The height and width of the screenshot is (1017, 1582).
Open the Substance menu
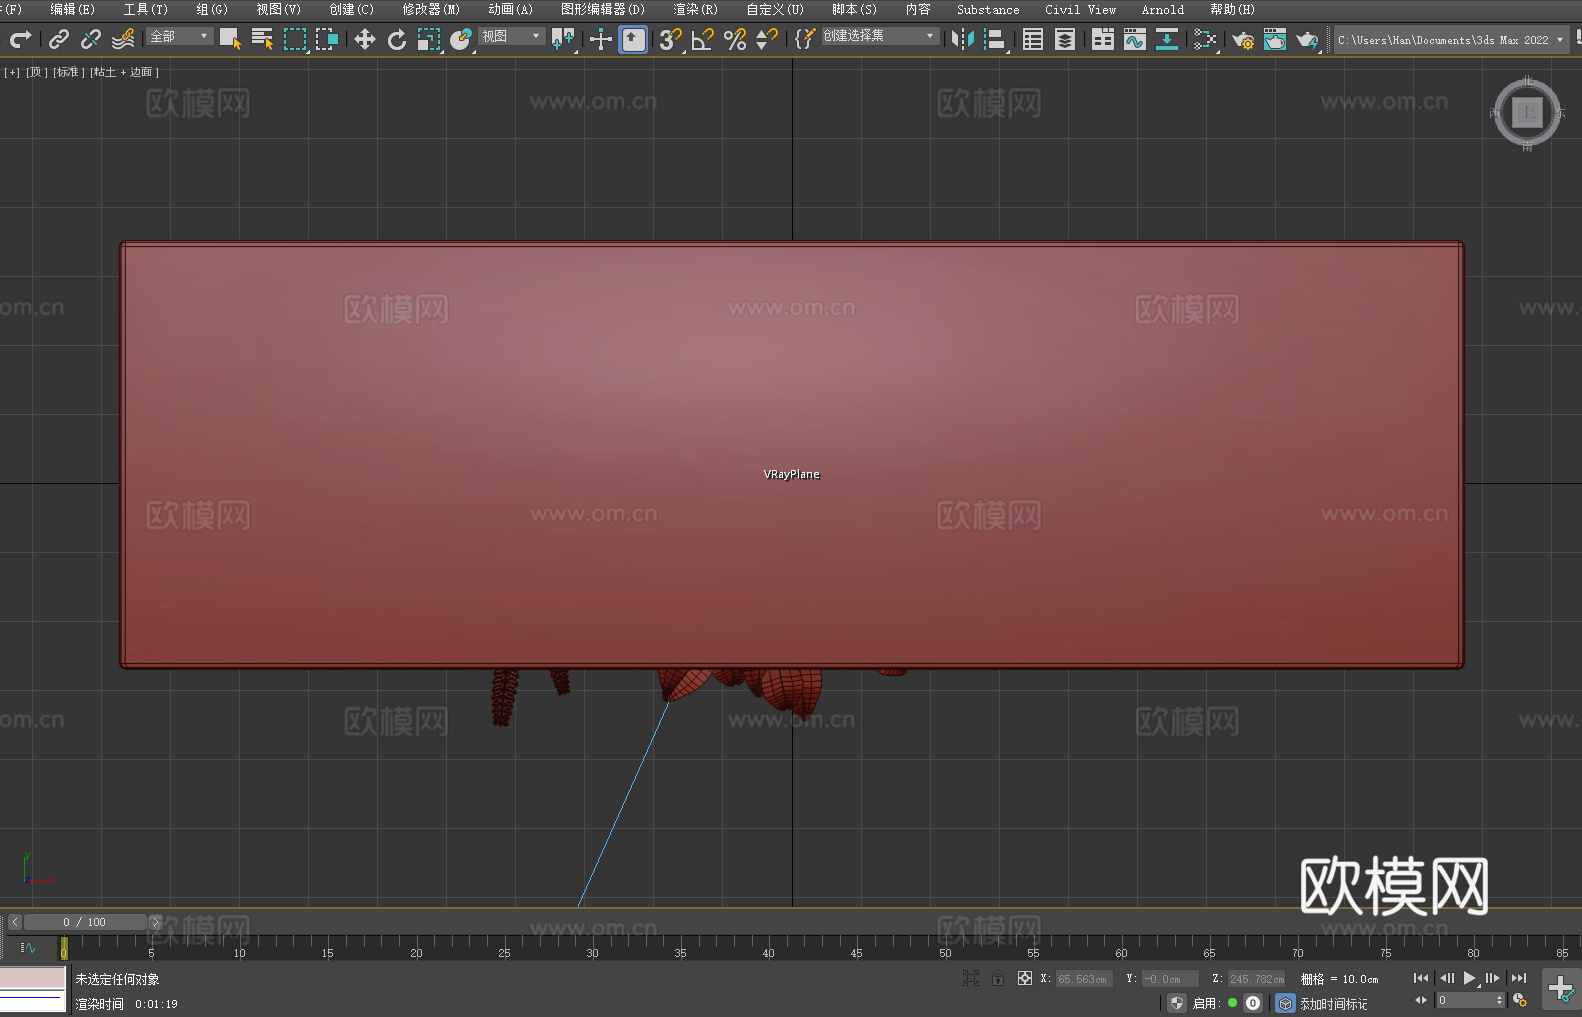point(988,9)
